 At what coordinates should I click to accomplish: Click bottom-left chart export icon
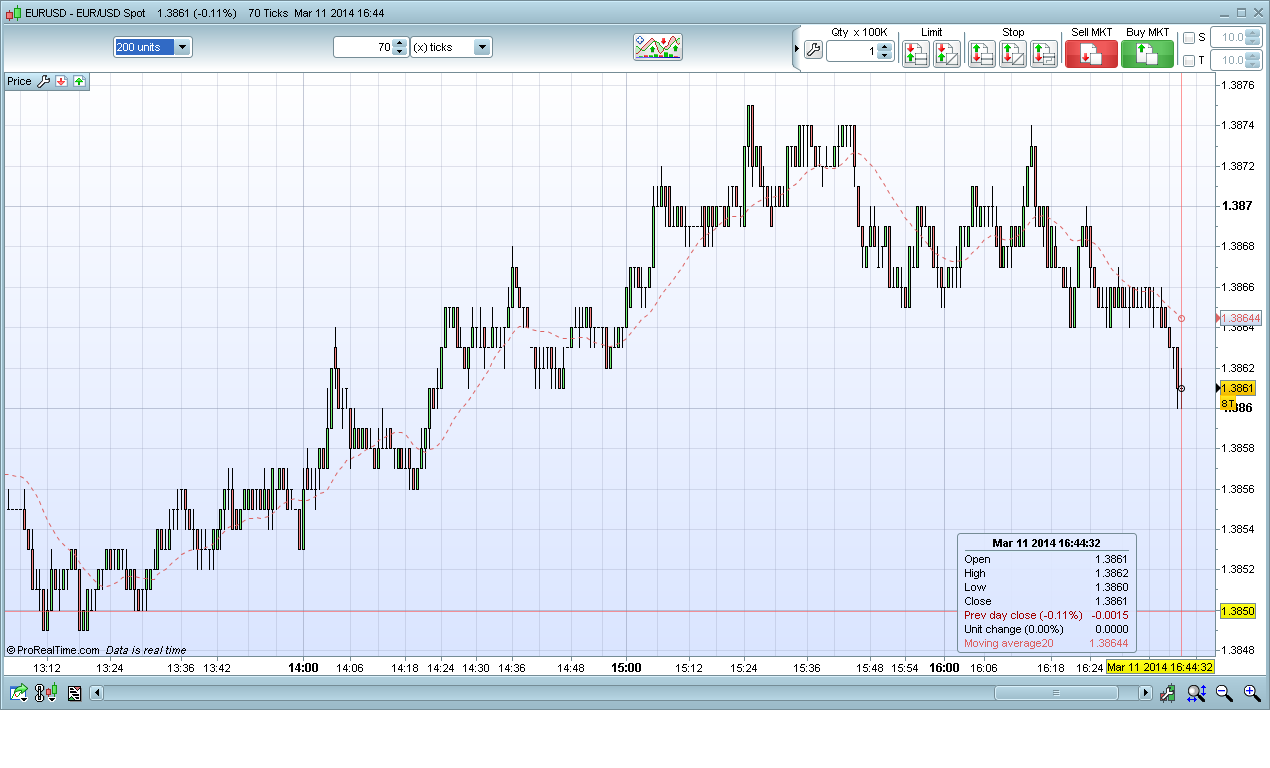click(19, 692)
